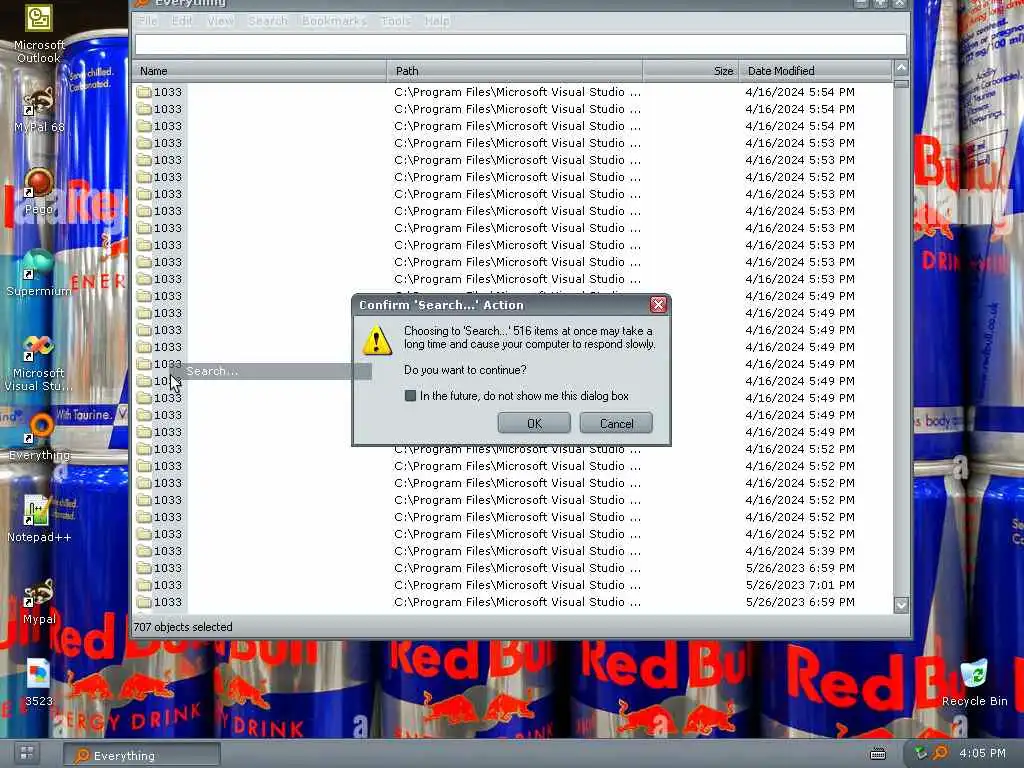1024x768 pixels.
Task: Launch Notepad++ from the desktop
Action: coord(39,519)
